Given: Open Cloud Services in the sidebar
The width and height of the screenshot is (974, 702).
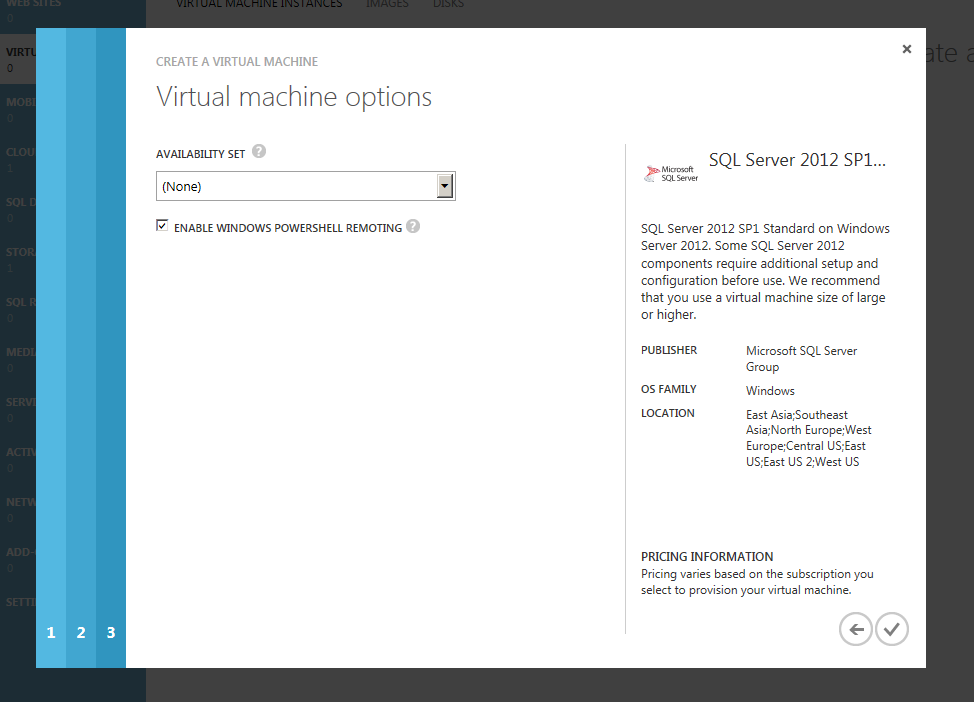Looking at the screenshot, I should (18, 153).
